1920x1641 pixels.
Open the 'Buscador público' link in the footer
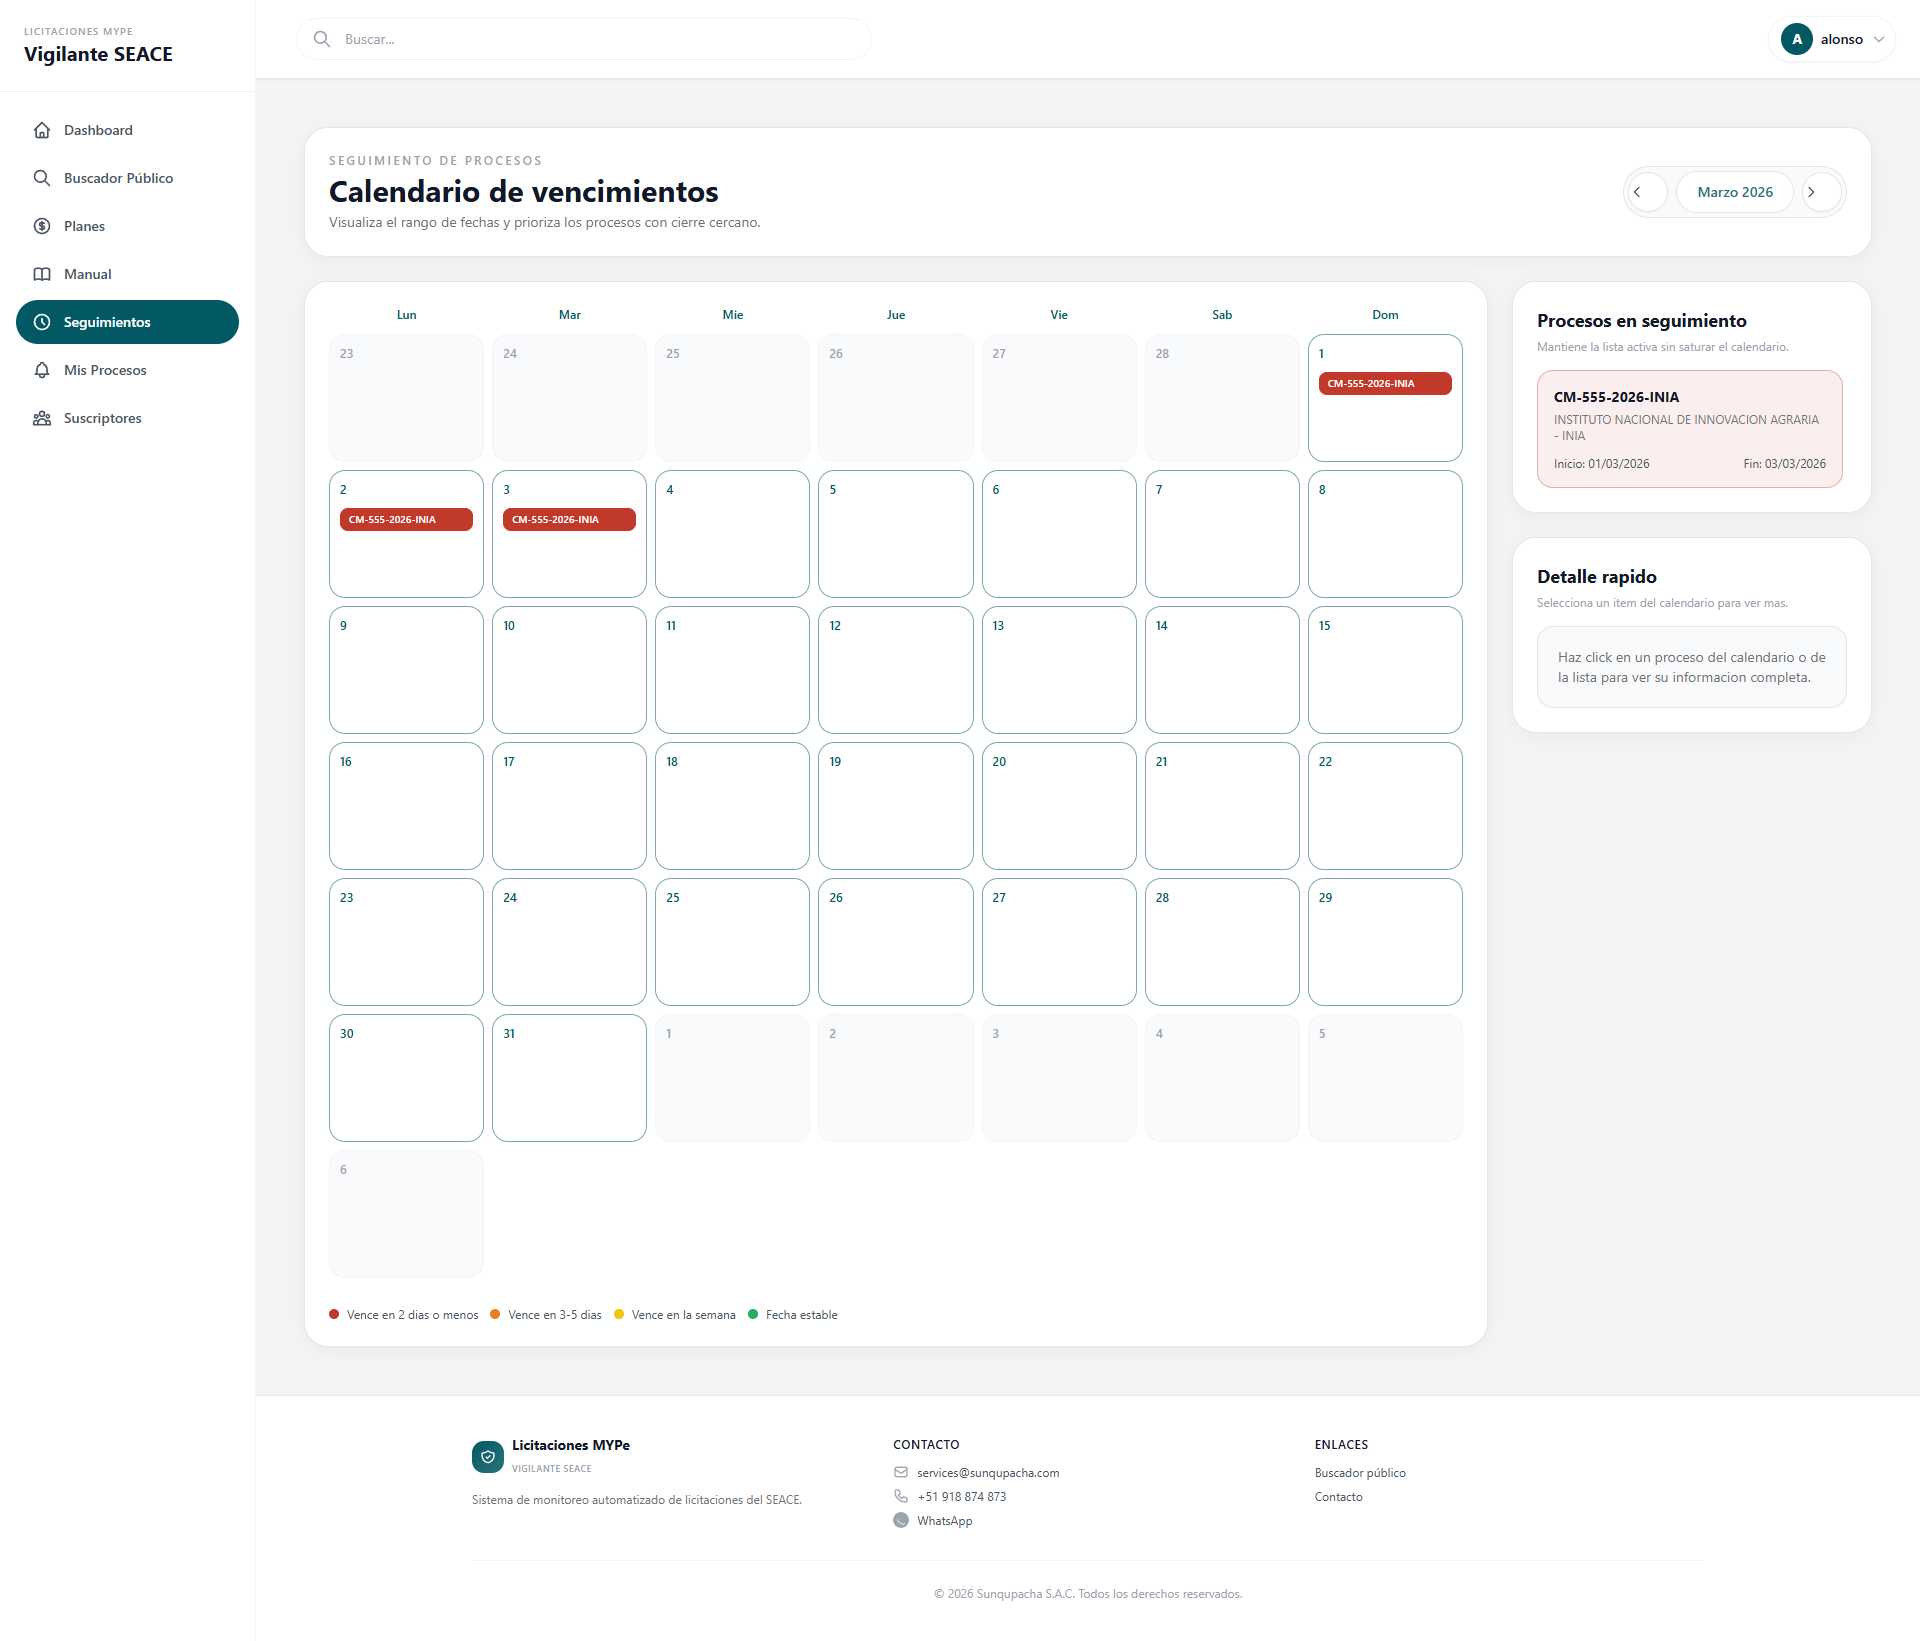tap(1360, 1472)
